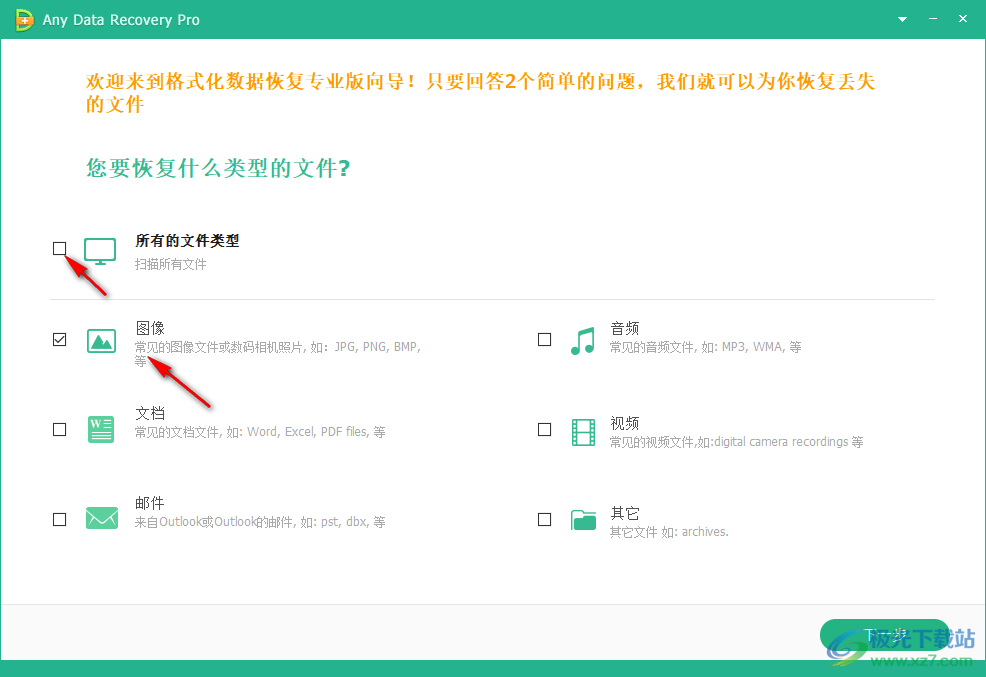Click the Any Data Recovery Pro logo icon
Viewport: 986px width, 677px height.
pyautogui.click(x=24, y=20)
